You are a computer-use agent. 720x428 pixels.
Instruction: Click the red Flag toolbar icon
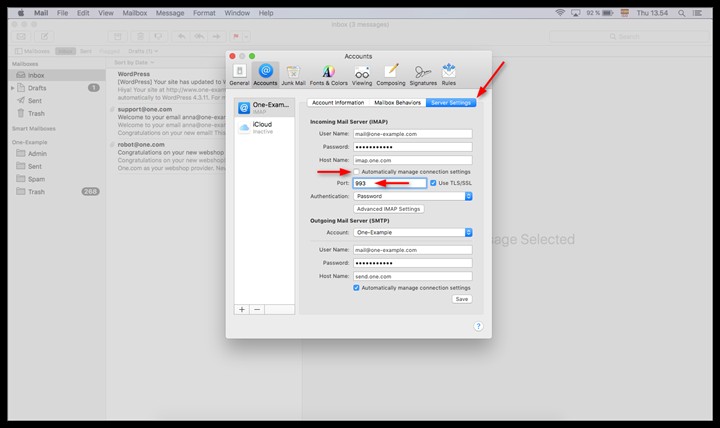coord(236,36)
